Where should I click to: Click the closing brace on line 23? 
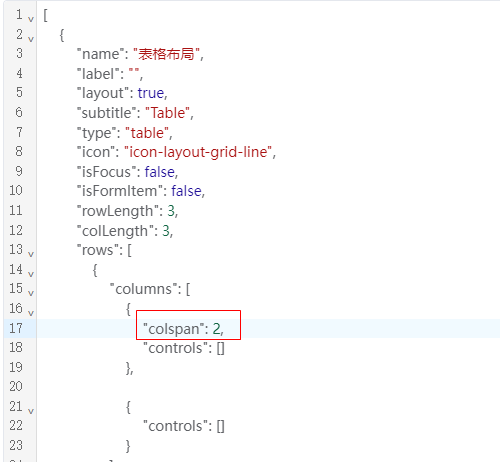pos(128,446)
